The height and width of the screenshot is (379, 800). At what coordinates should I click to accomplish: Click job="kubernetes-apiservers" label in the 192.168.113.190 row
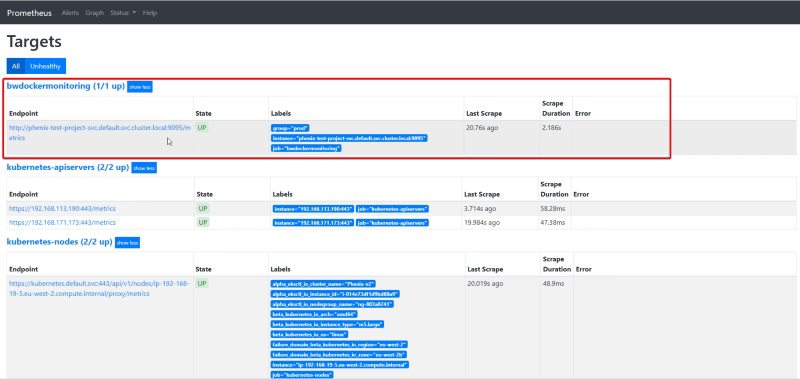pyautogui.click(x=392, y=209)
